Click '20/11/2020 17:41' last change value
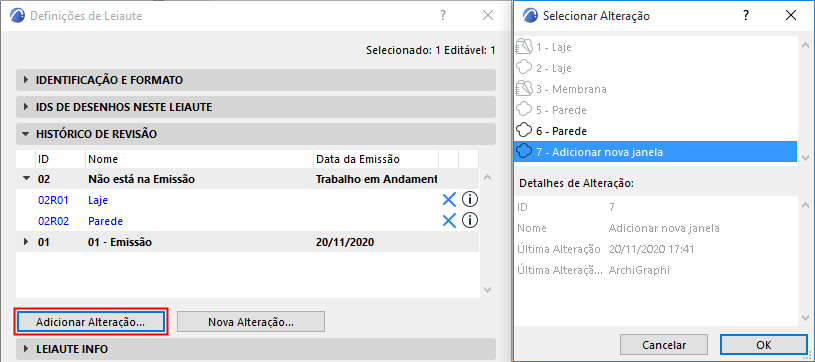The height and width of the screenshot is (362, 815). (x=651, y=249)
